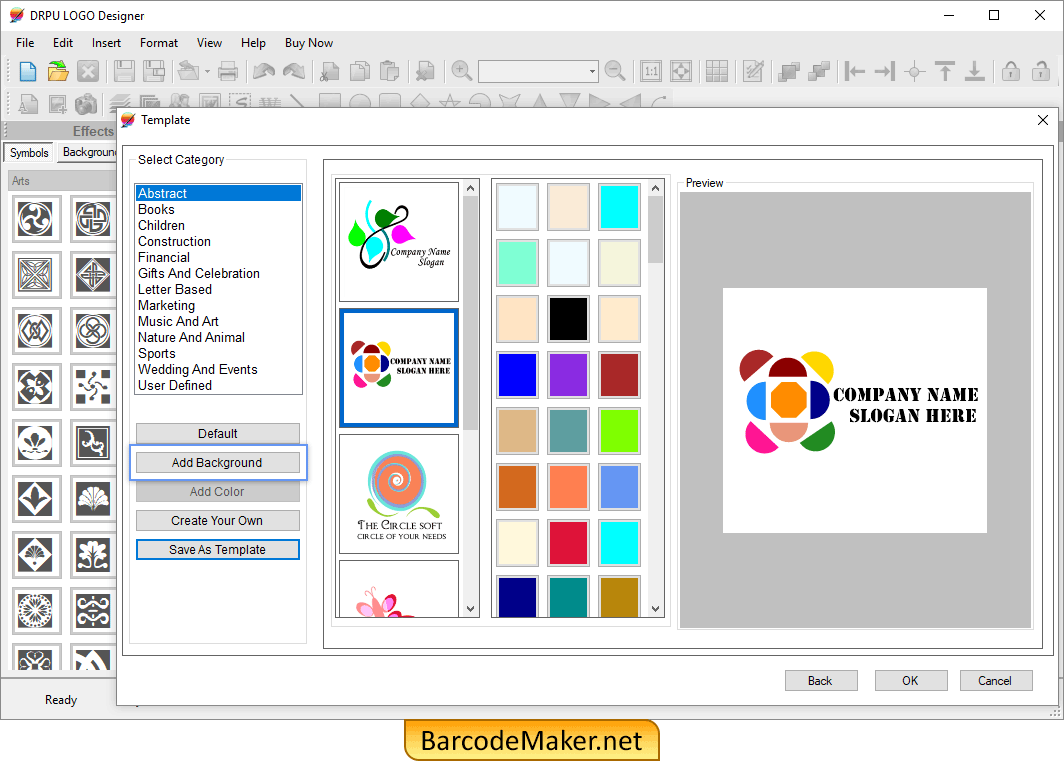Click up arrow of color swatch scrollbar
Image resolution: width=1064 pixels, height=761 pixels.
pyautogui.click(x=656, y=188)
